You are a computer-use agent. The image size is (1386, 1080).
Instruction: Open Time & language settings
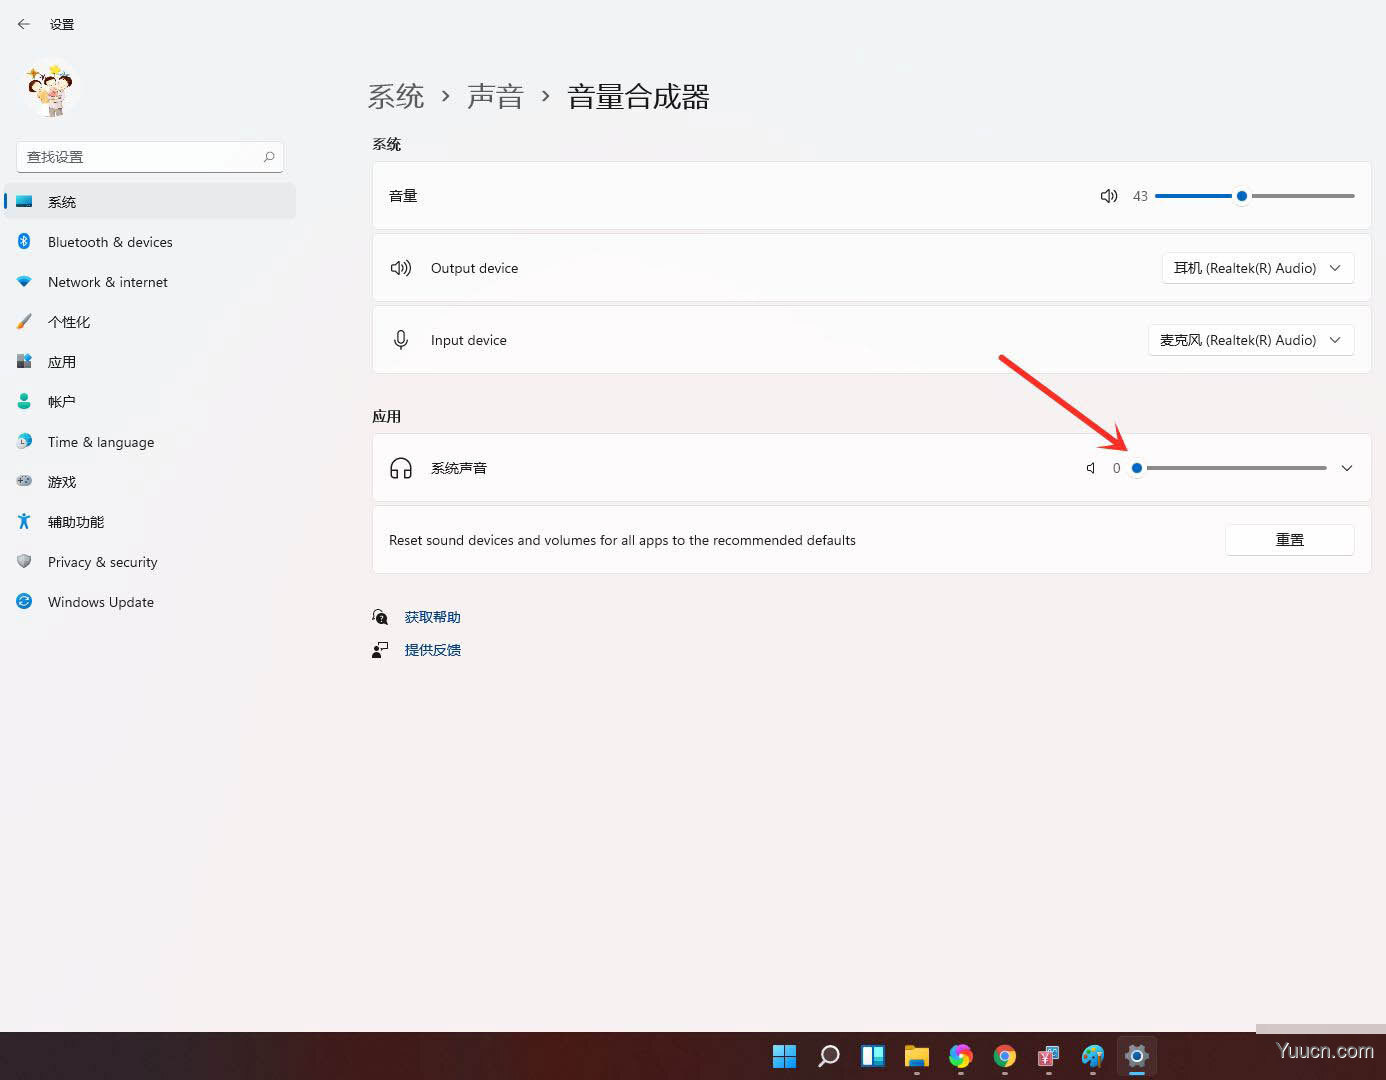pyautogui.click(x=150, y=442)
